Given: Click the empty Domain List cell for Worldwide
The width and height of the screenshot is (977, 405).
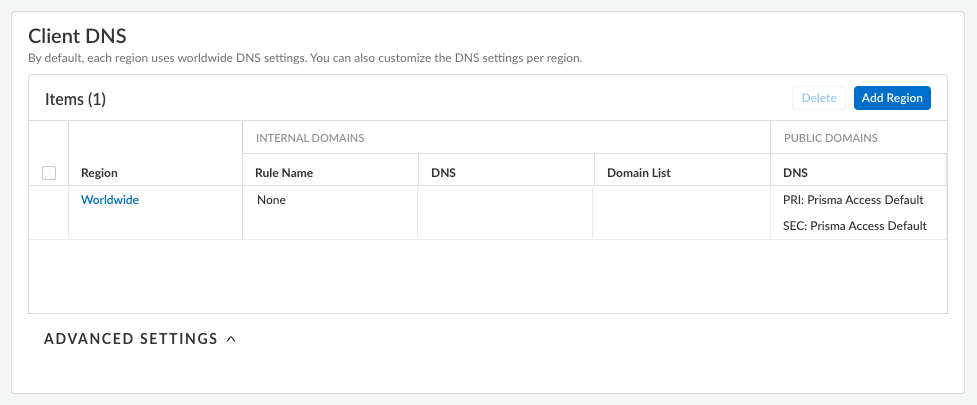Looking at the screenshot, I should 681,212.
